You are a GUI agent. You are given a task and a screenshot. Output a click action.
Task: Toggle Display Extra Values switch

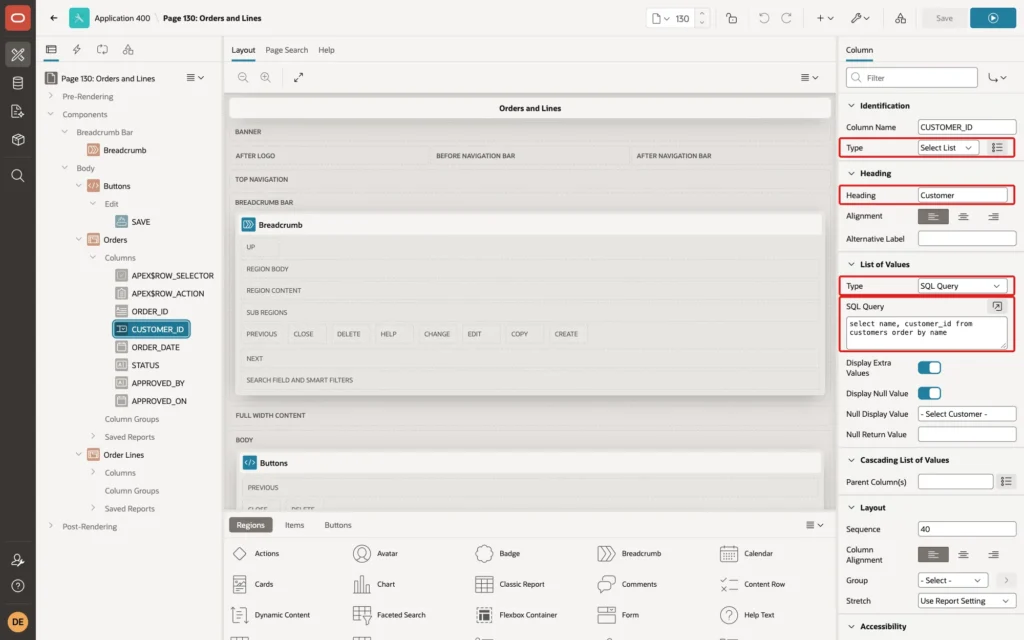point(929,368)
